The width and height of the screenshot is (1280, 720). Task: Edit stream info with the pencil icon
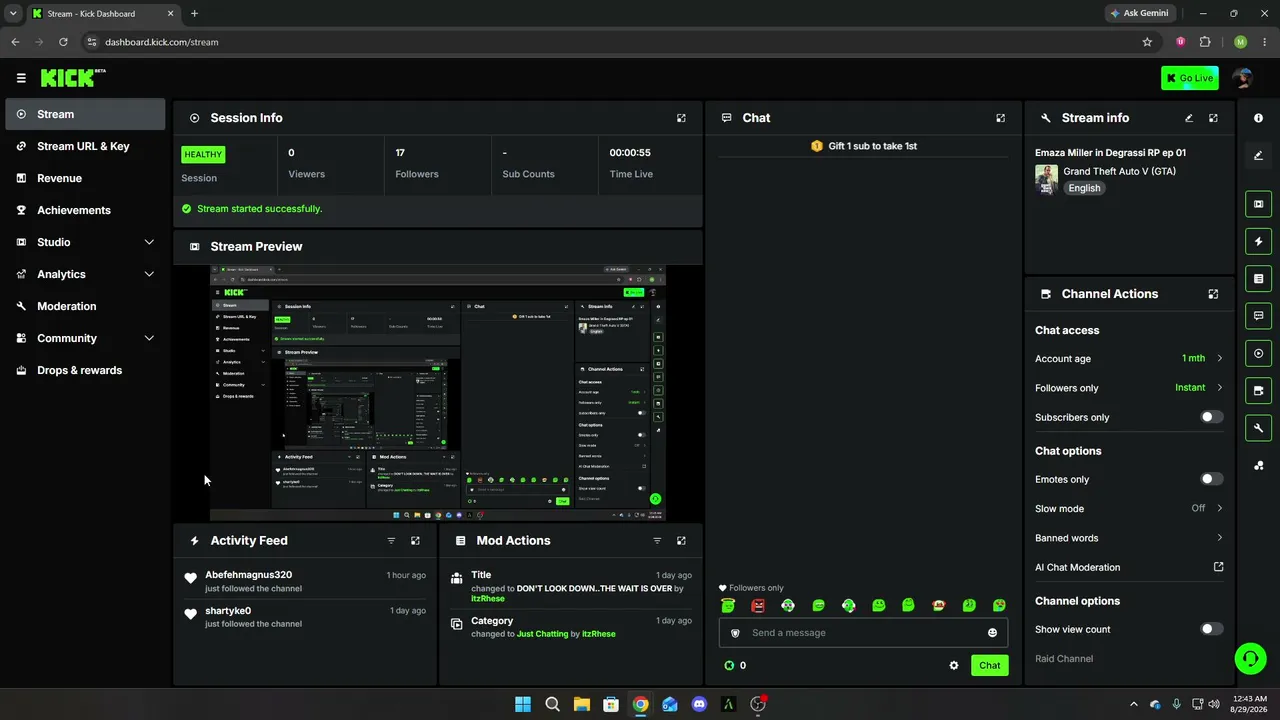click(1189, 118)
